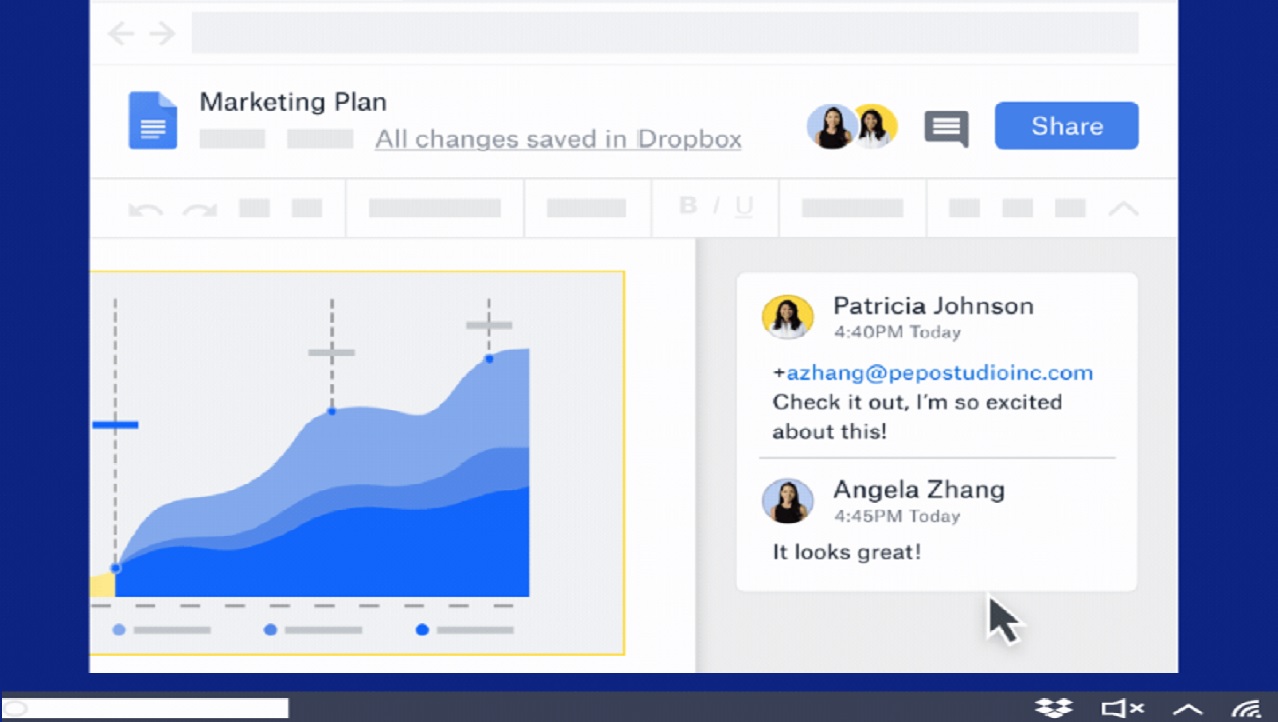Viewport: 1278px width, 722px height.
Task: Toggle bold formatting
Action: [688, 206]
